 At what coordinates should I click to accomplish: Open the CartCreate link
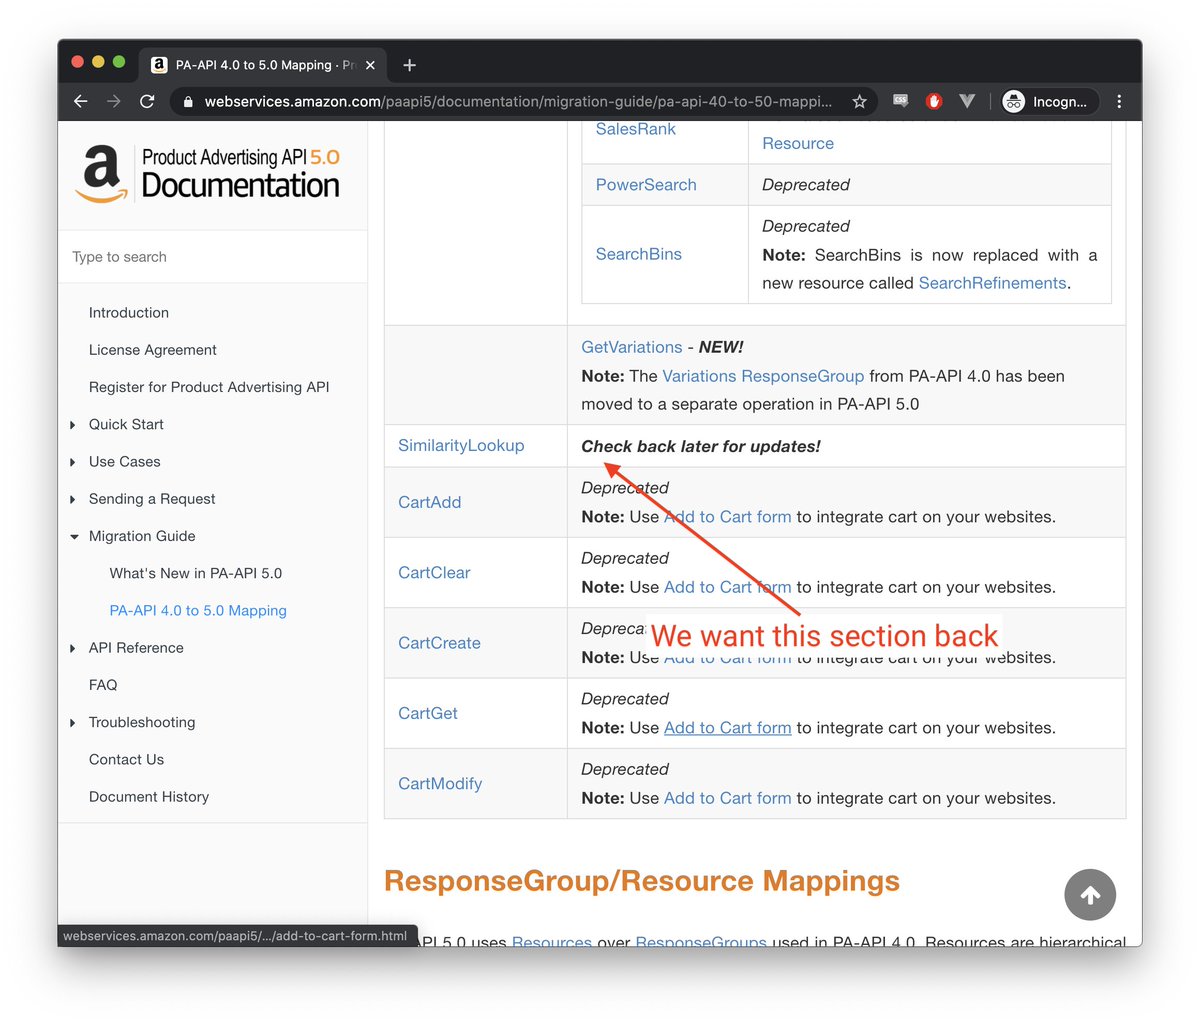coord(439,643)
